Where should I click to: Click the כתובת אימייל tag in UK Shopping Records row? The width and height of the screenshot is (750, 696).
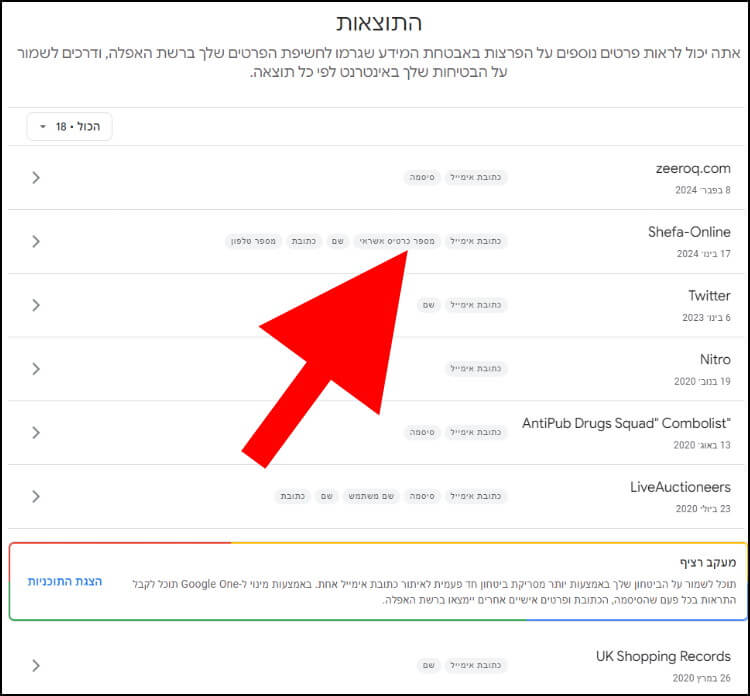click(x=475, y=665)
